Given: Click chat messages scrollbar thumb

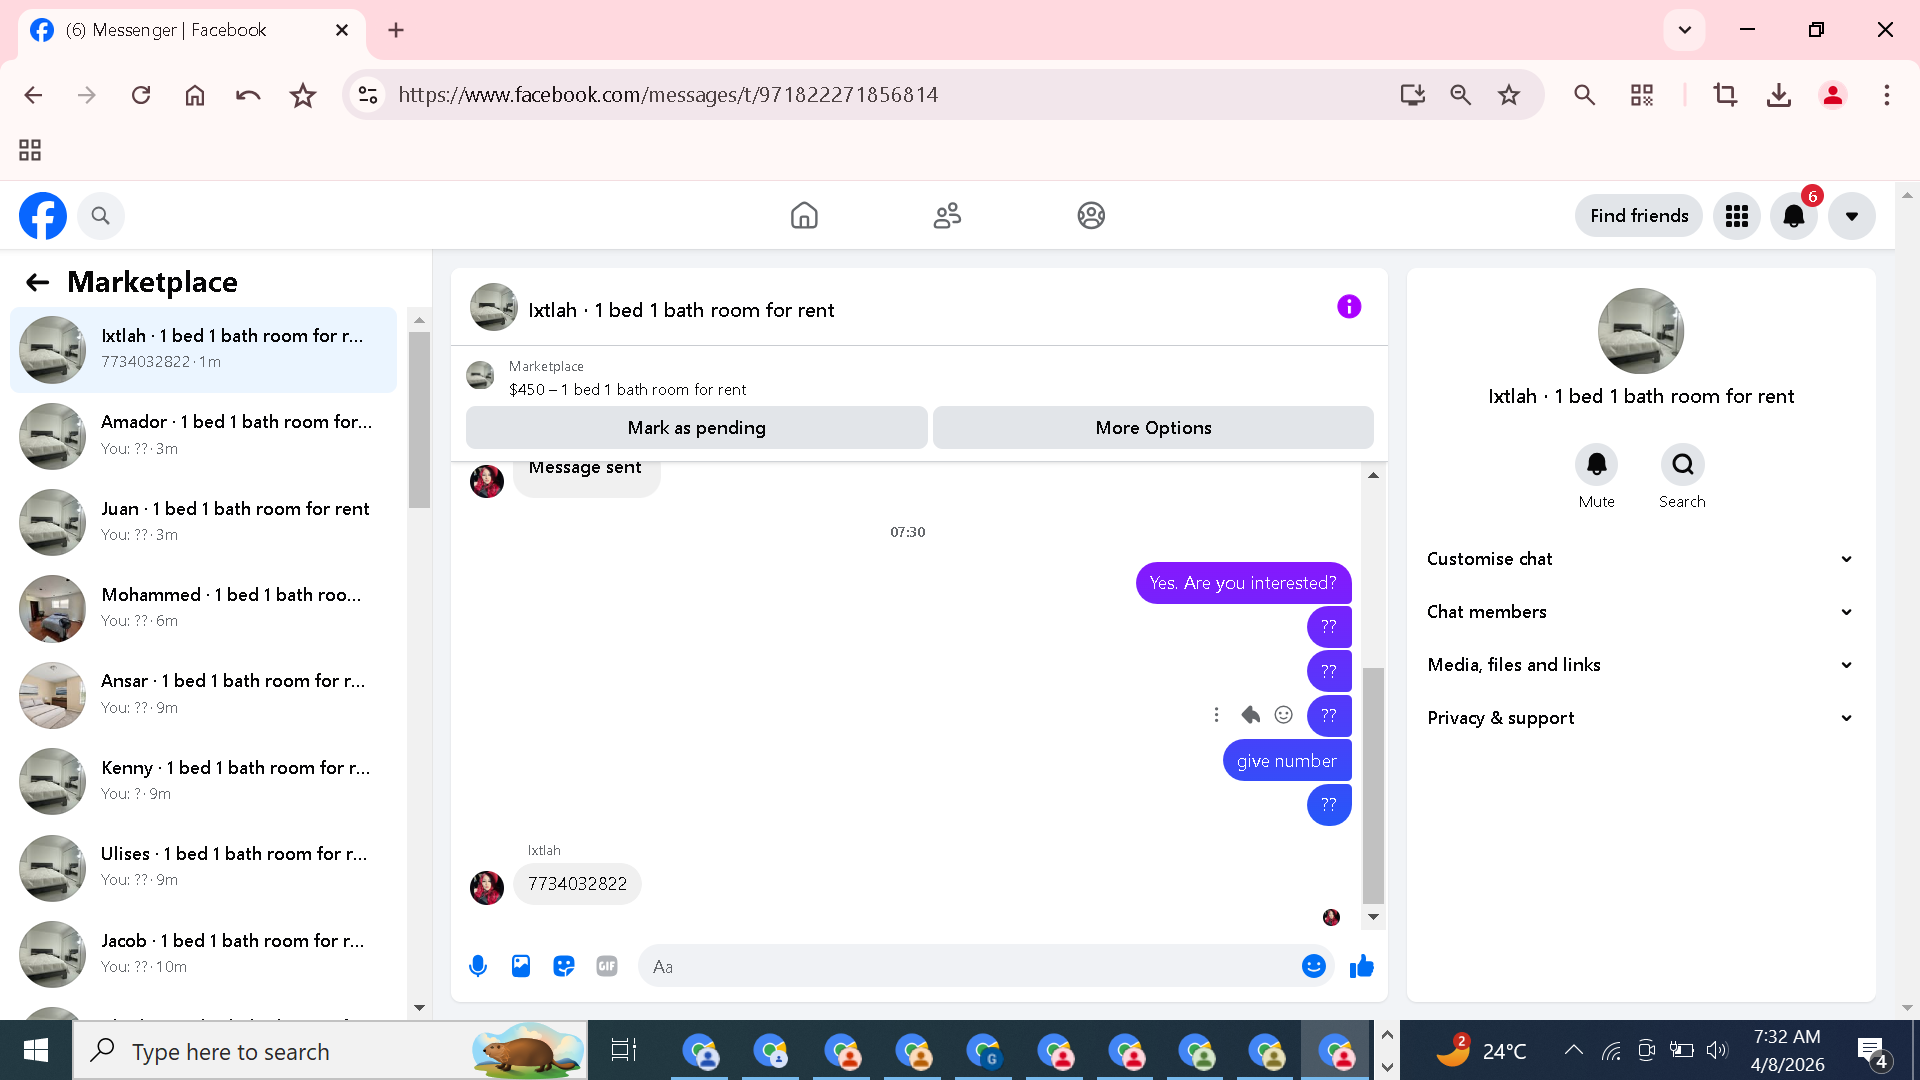Looking at the screenshot, I should (1374, 785).
